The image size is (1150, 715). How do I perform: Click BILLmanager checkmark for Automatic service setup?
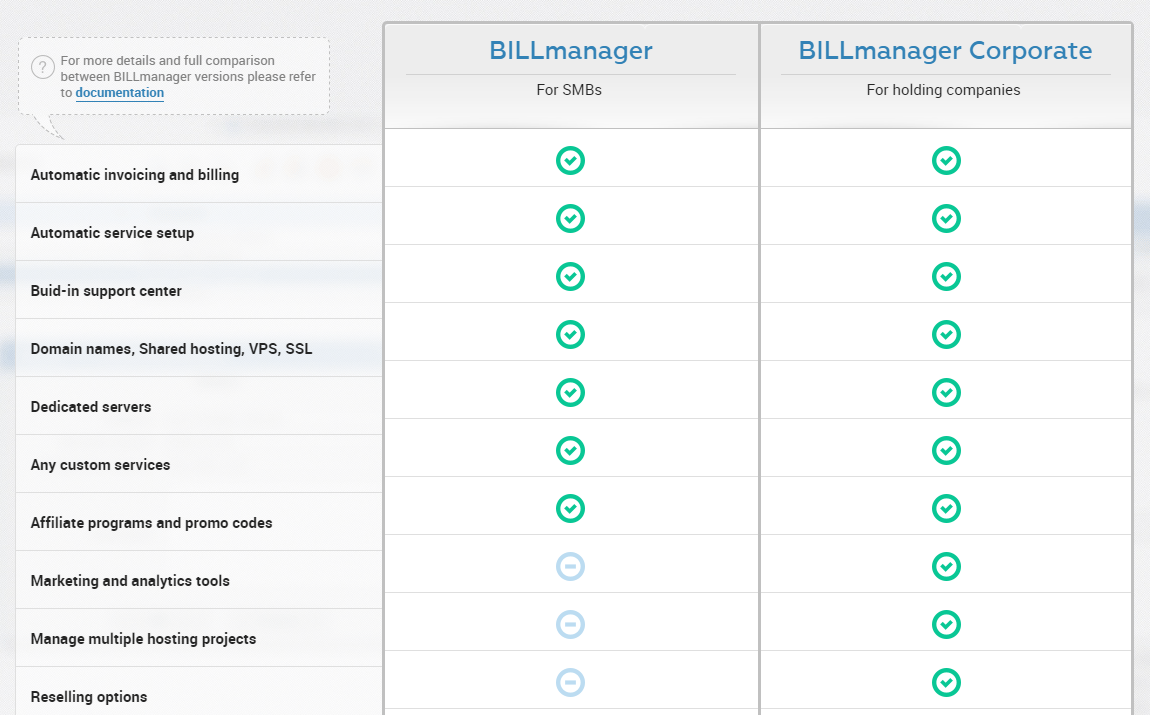click(x=571, y=219)
